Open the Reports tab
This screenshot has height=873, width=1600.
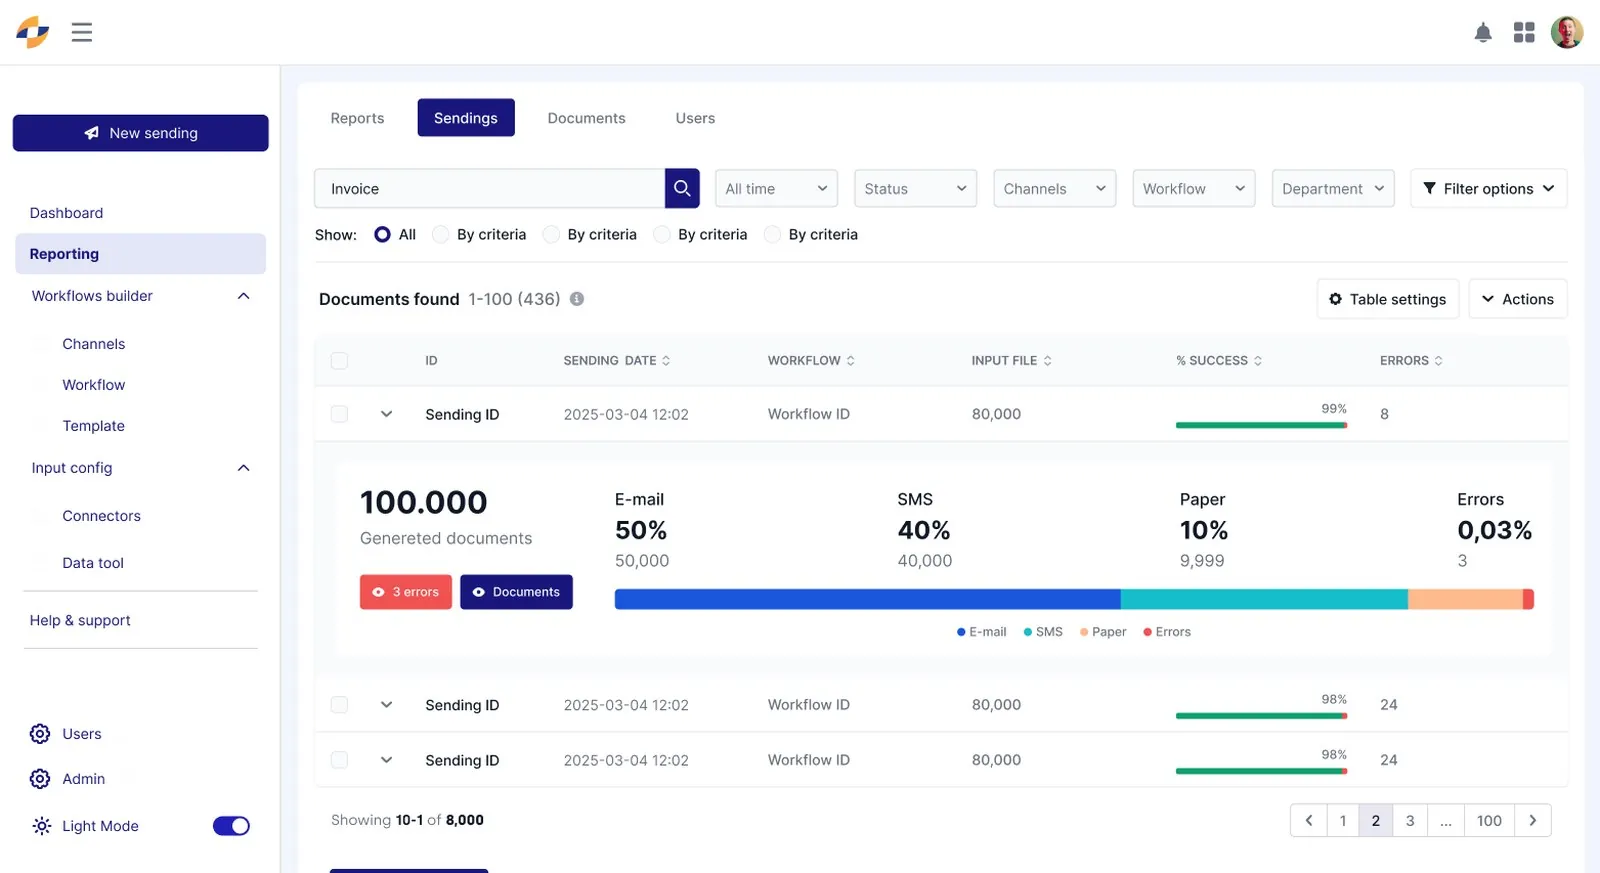coord(357,118)
